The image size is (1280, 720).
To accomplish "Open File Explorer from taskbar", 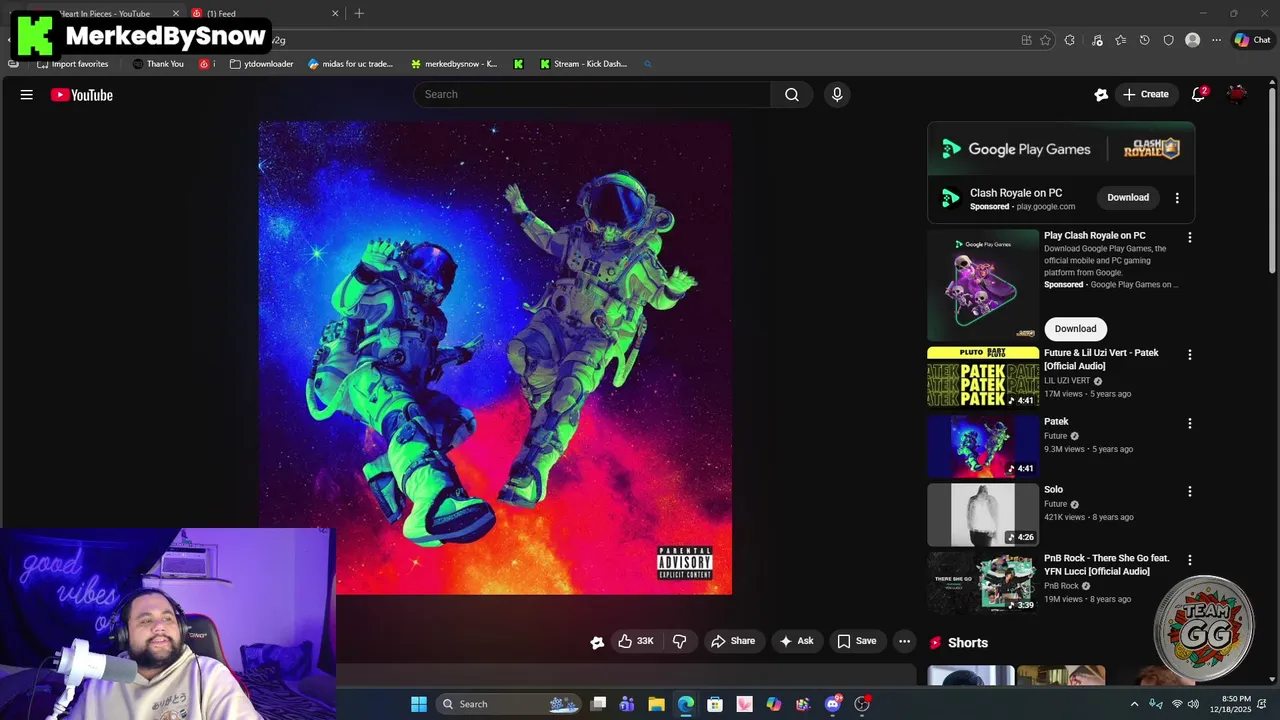I will click(656, 704).
